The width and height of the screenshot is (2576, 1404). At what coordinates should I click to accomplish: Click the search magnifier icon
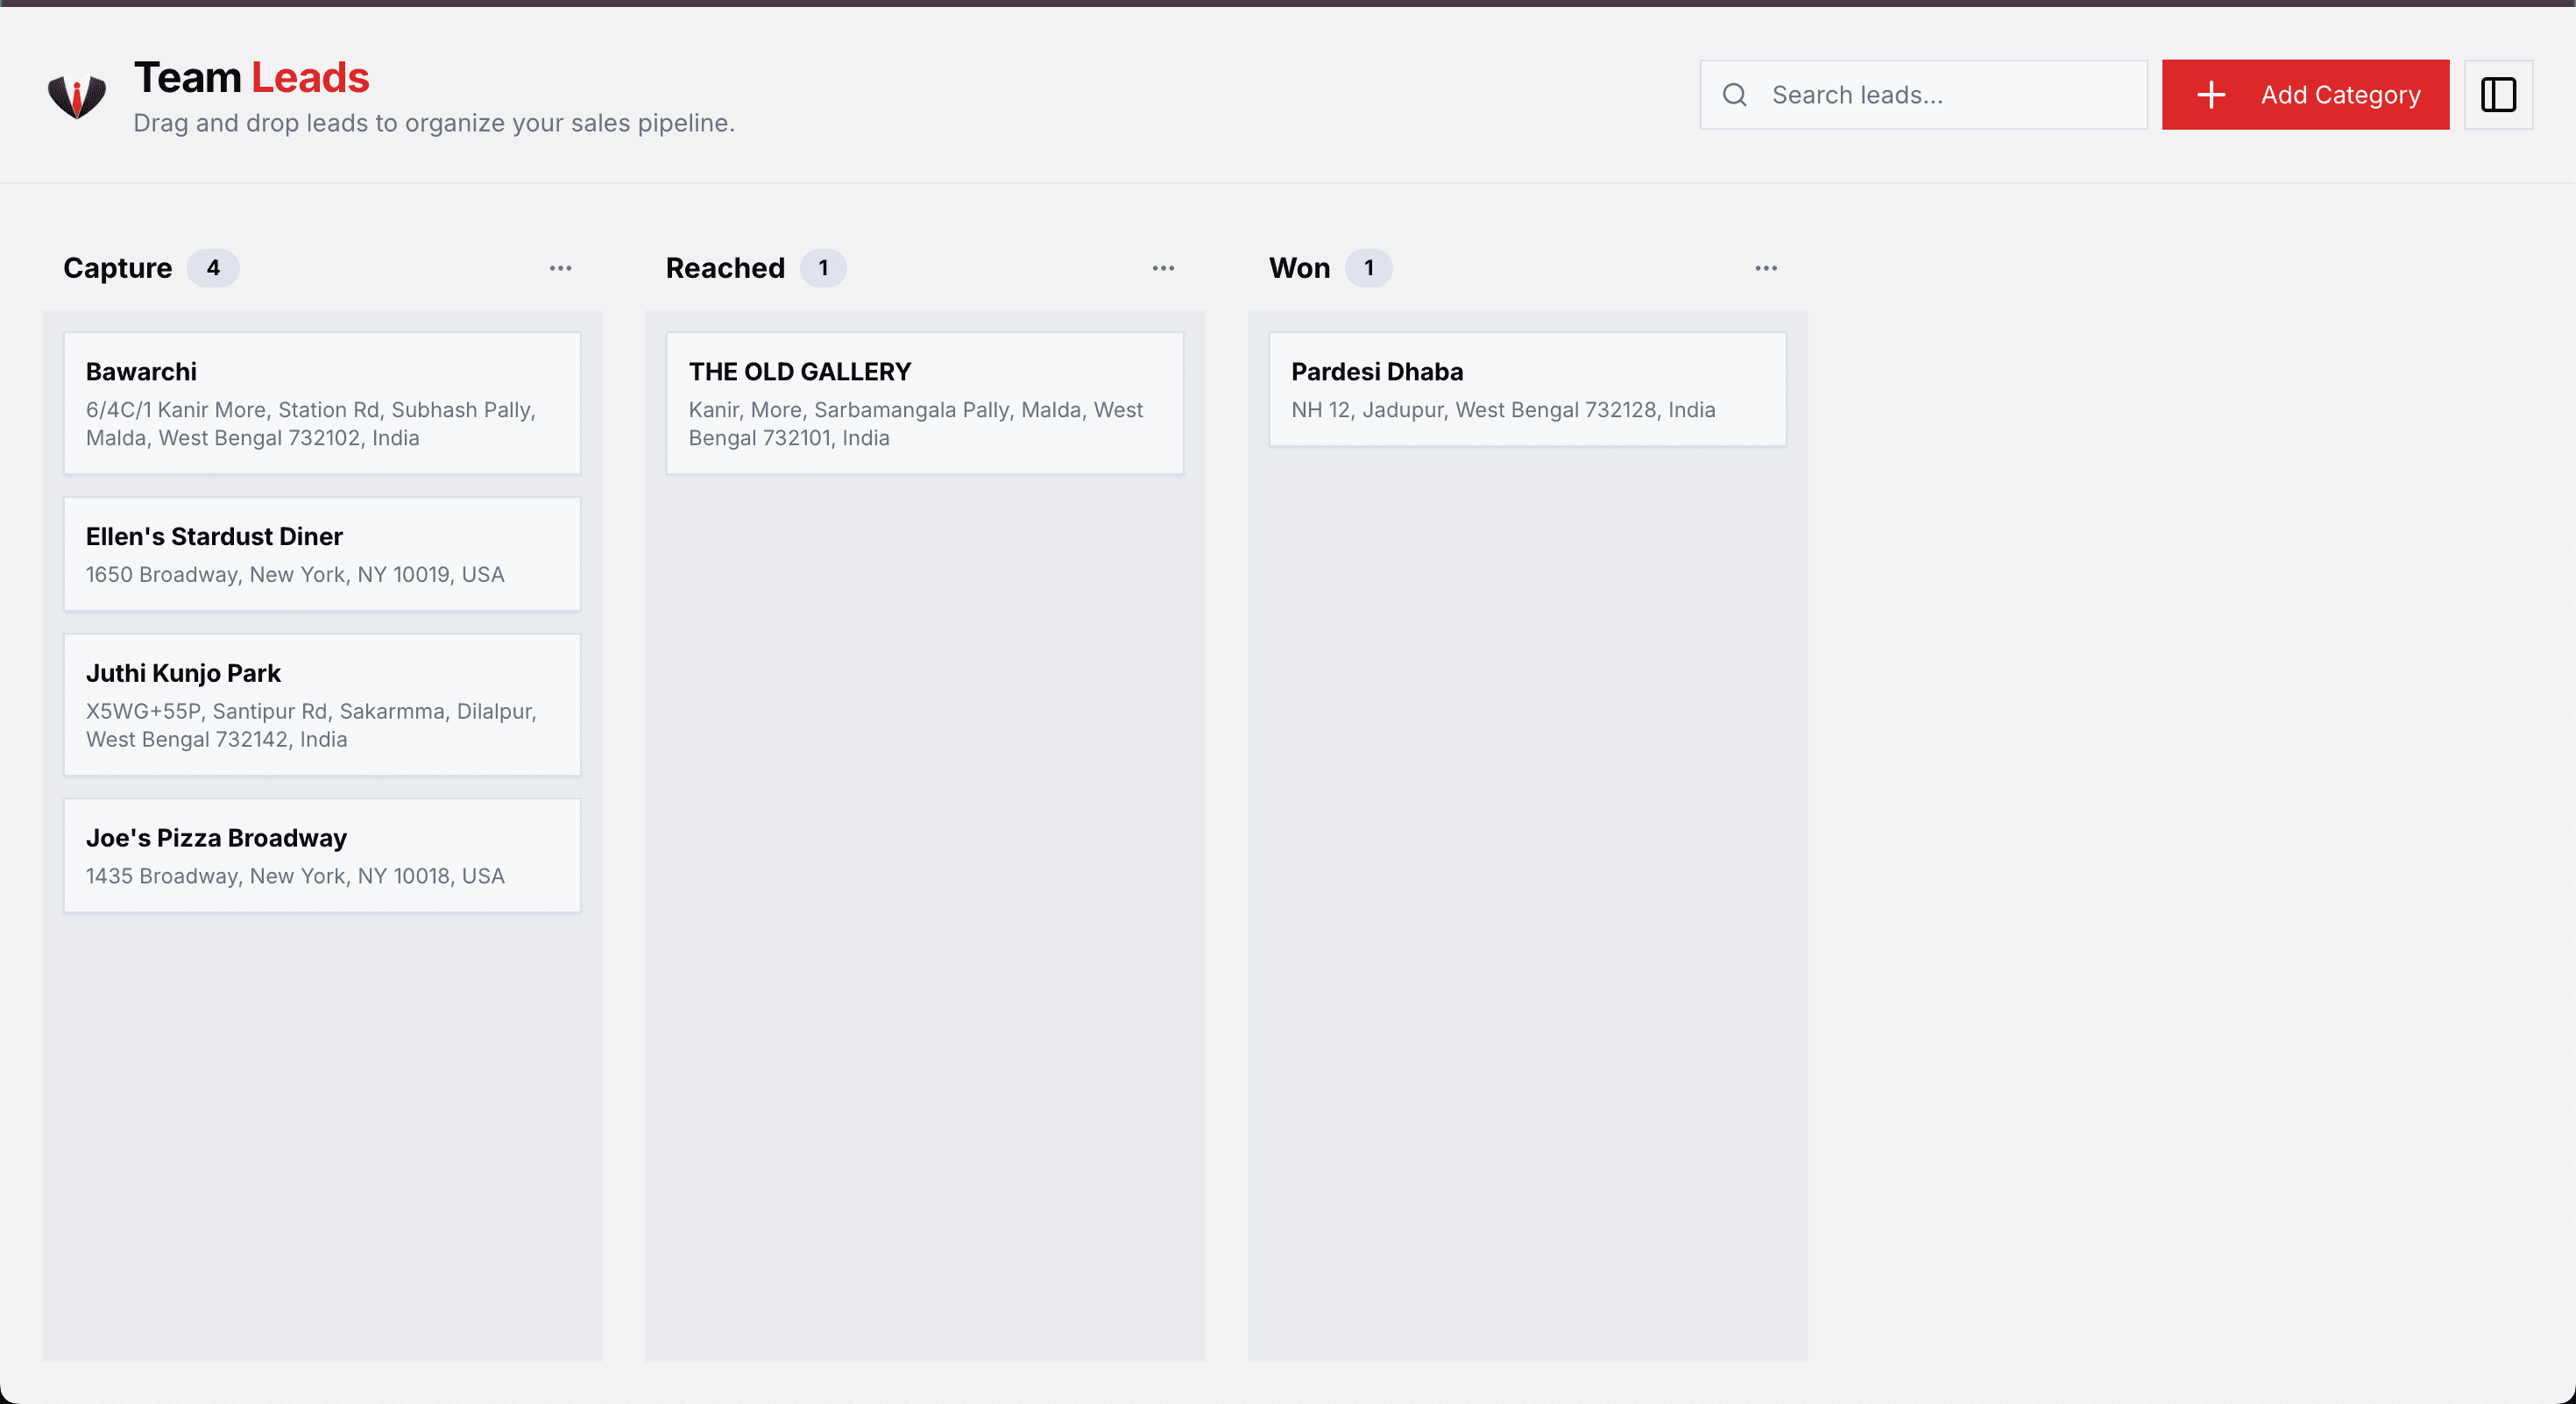coord(1734,95)
